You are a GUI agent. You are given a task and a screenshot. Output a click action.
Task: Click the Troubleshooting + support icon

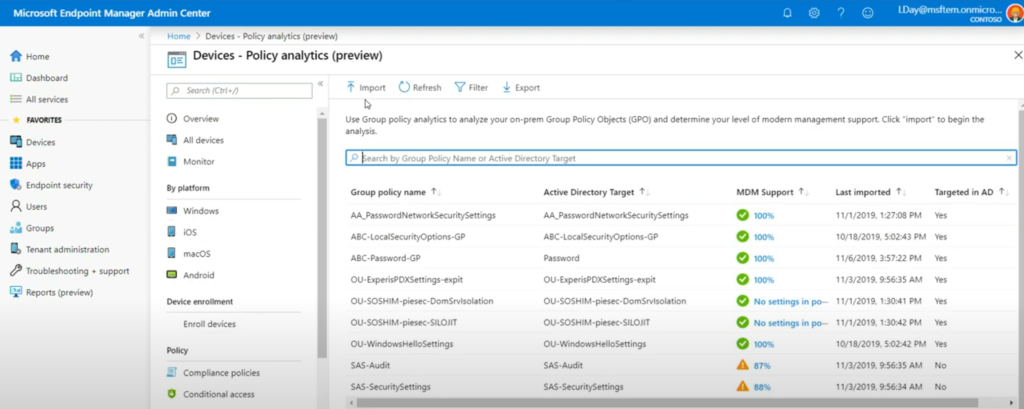click(x=16, y=270)
